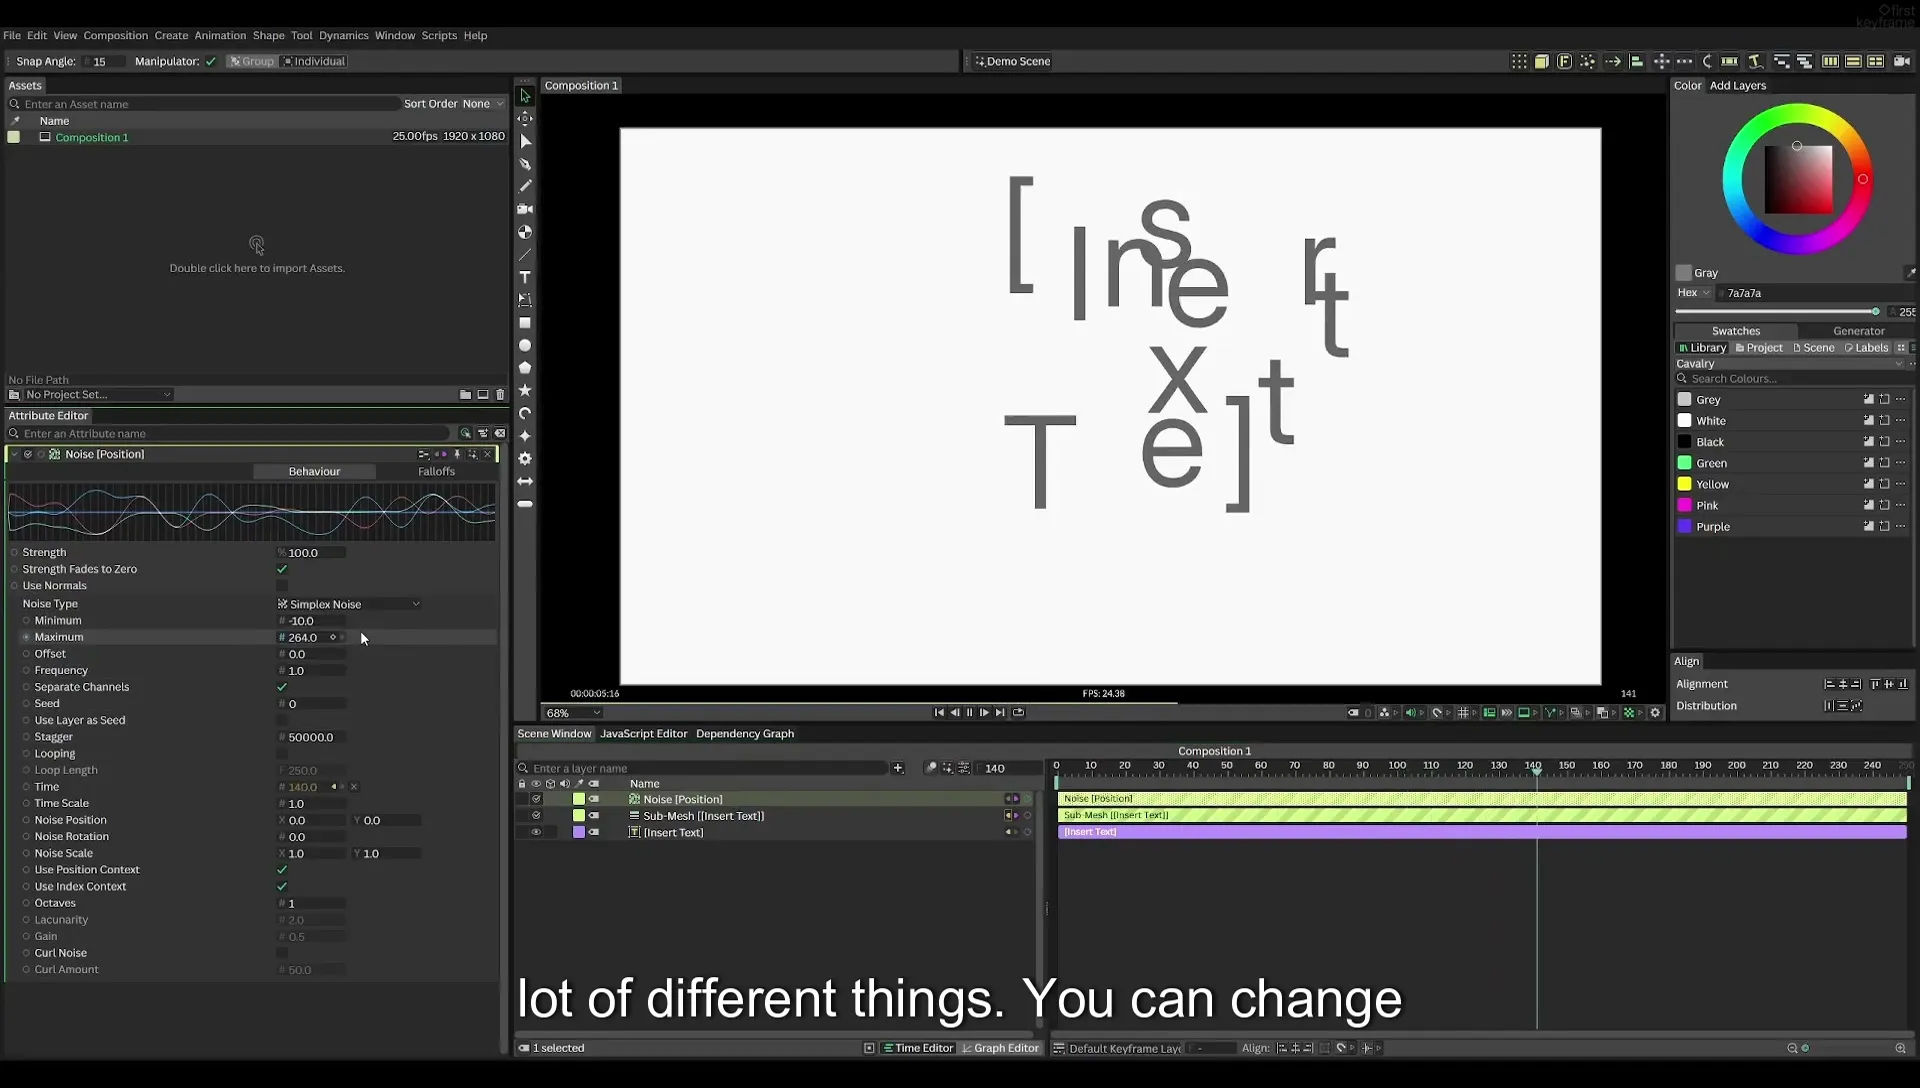Pick the Ellipse shape tool

click(x=525, y=345)
